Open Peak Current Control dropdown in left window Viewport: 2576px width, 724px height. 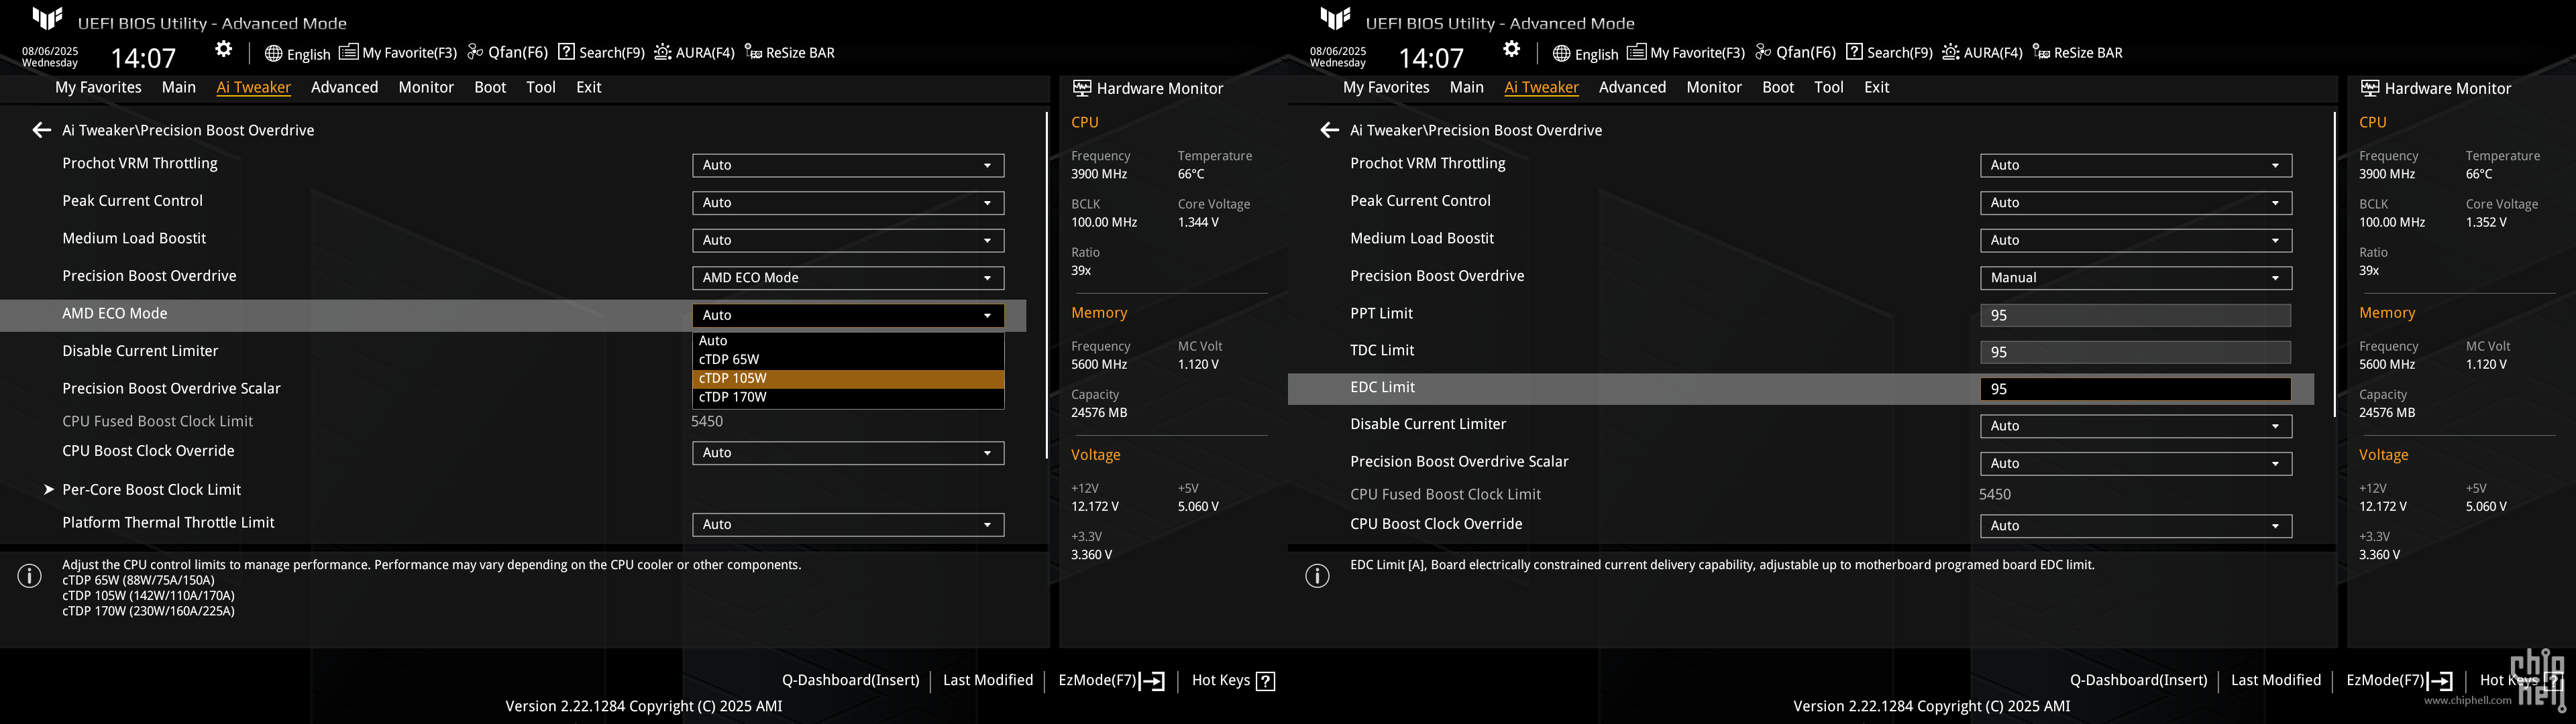pos(848,203)
